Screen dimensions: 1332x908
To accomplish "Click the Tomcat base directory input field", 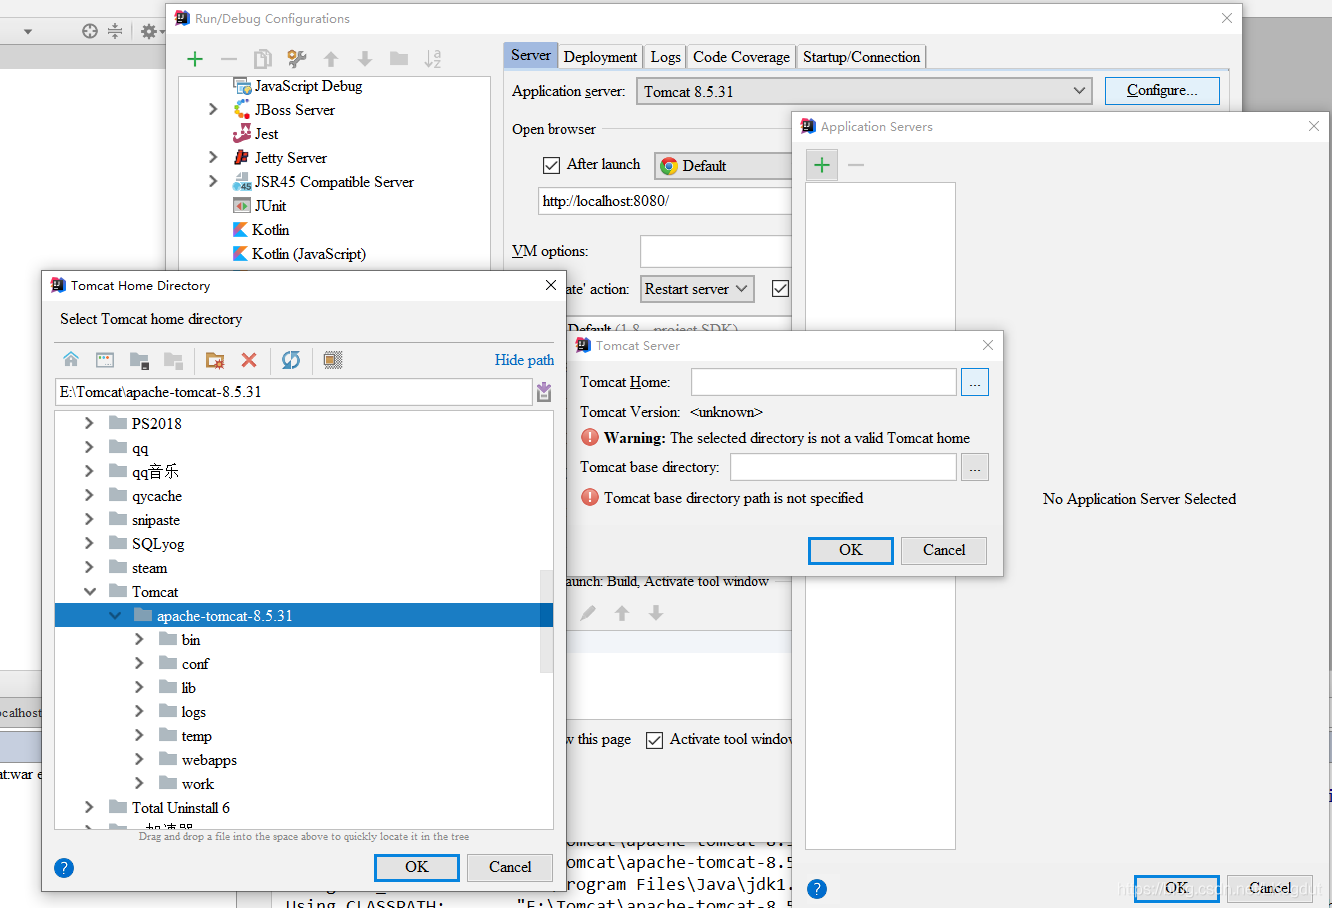I will 843,467.
